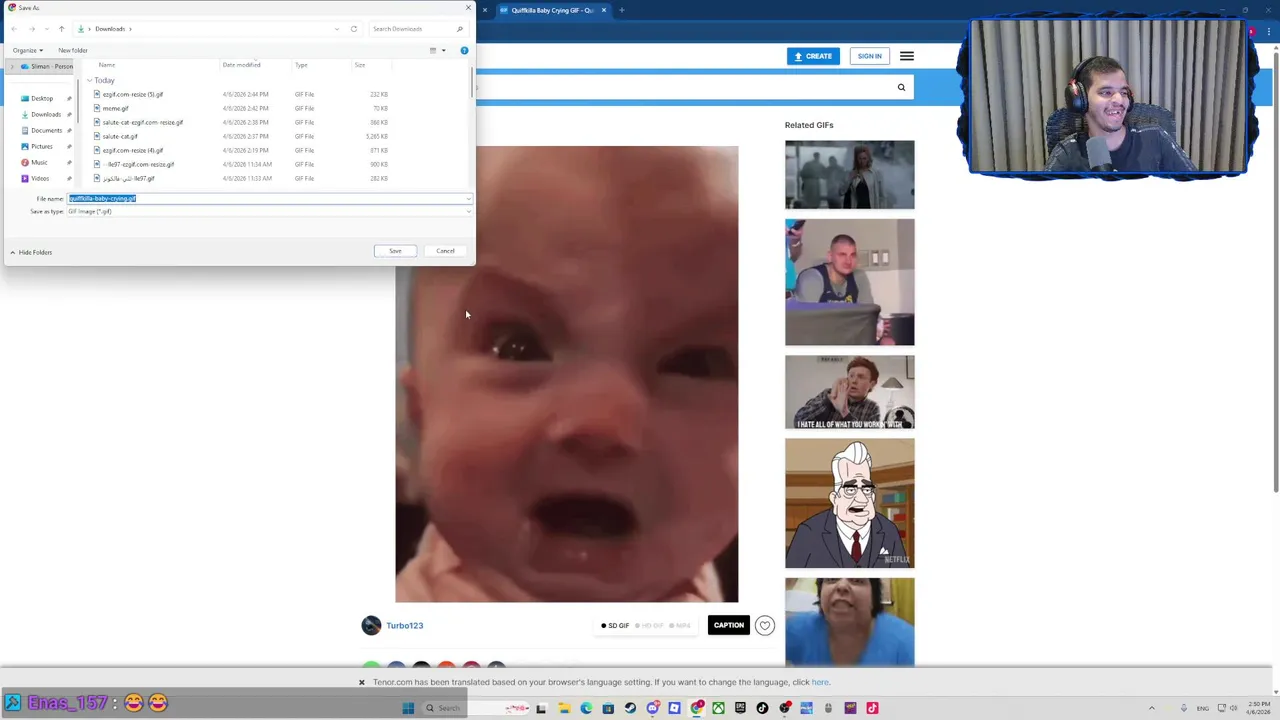Refresh the Downloads folder listing
1280x720 pixels.
point(353,29)
